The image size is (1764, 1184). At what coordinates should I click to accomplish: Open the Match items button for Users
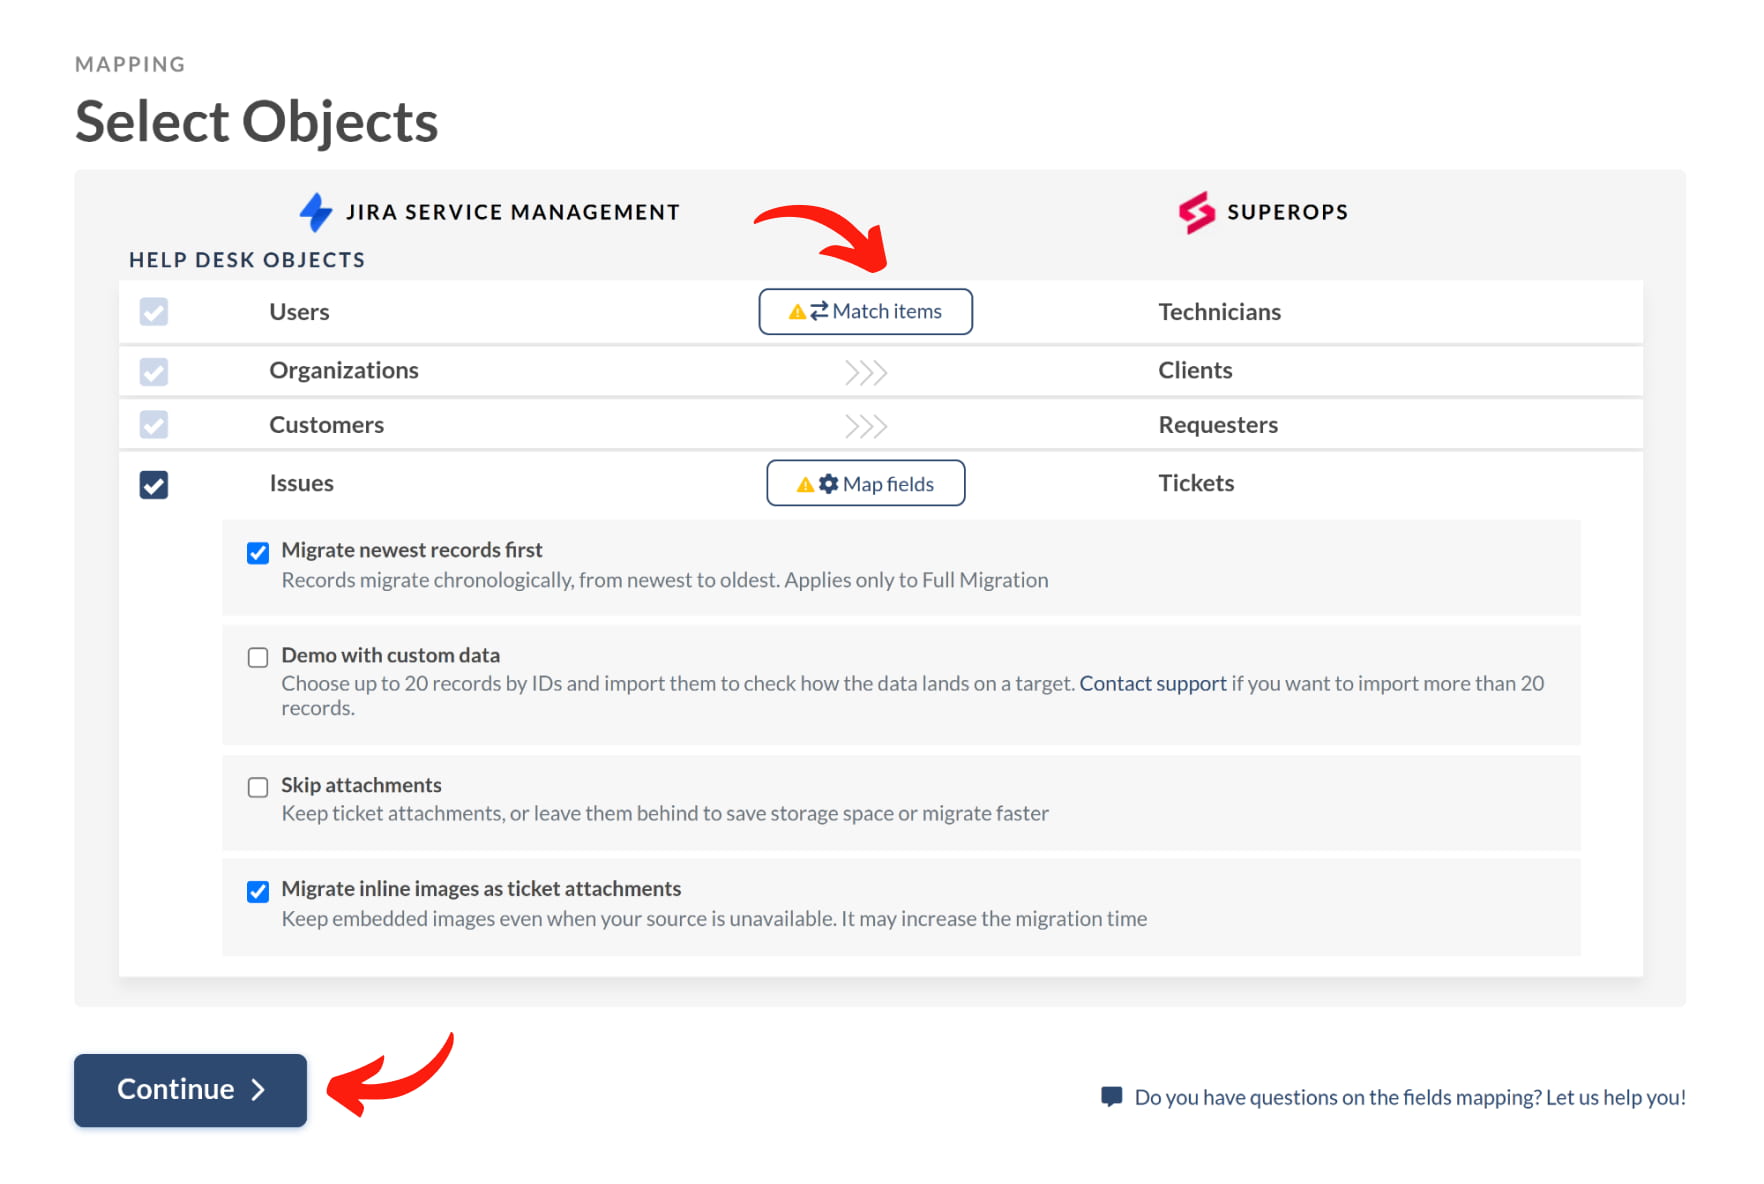click(x=866, y=312)
